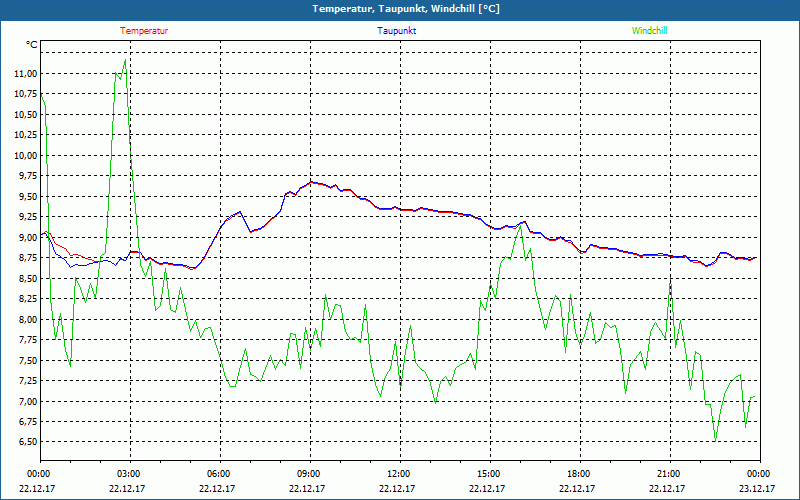Click the 6,50 y-axis value
This screenshot has height=500, width=800.
29,442
